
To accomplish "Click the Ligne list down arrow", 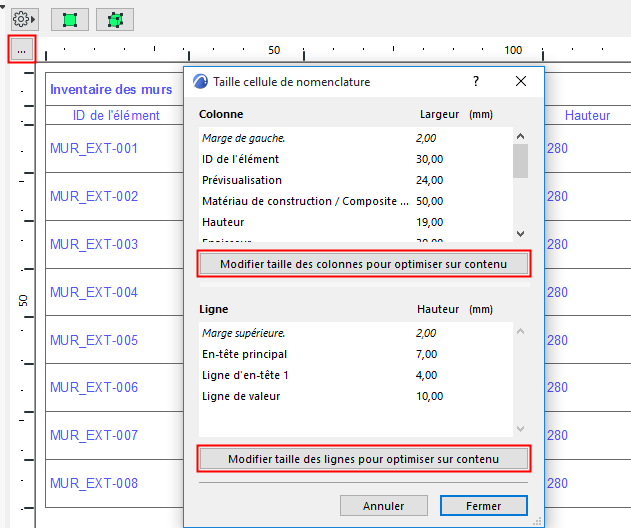I will [520, 429].
